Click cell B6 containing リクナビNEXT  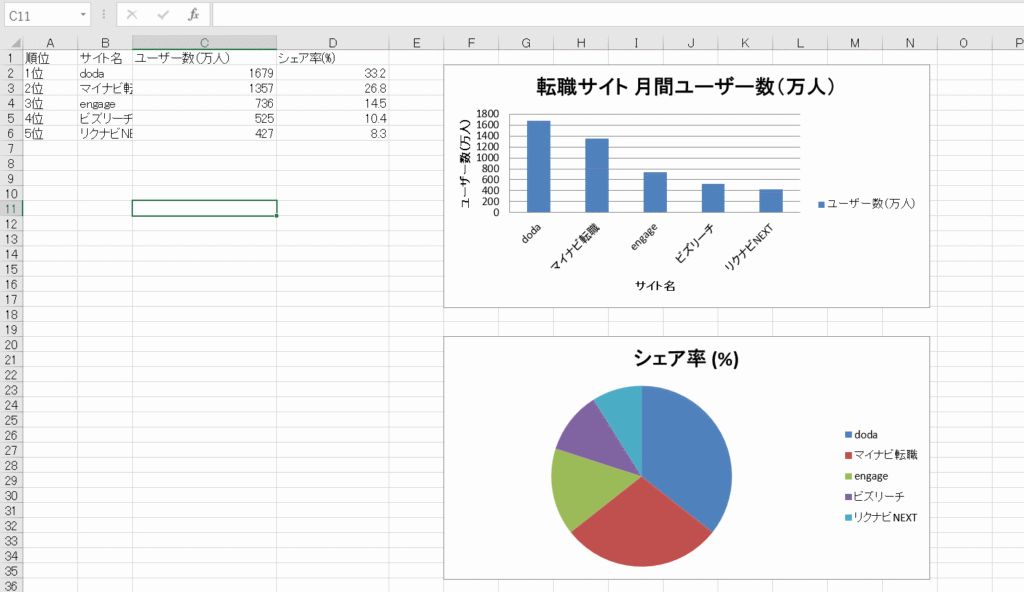(x=104, y=133)
